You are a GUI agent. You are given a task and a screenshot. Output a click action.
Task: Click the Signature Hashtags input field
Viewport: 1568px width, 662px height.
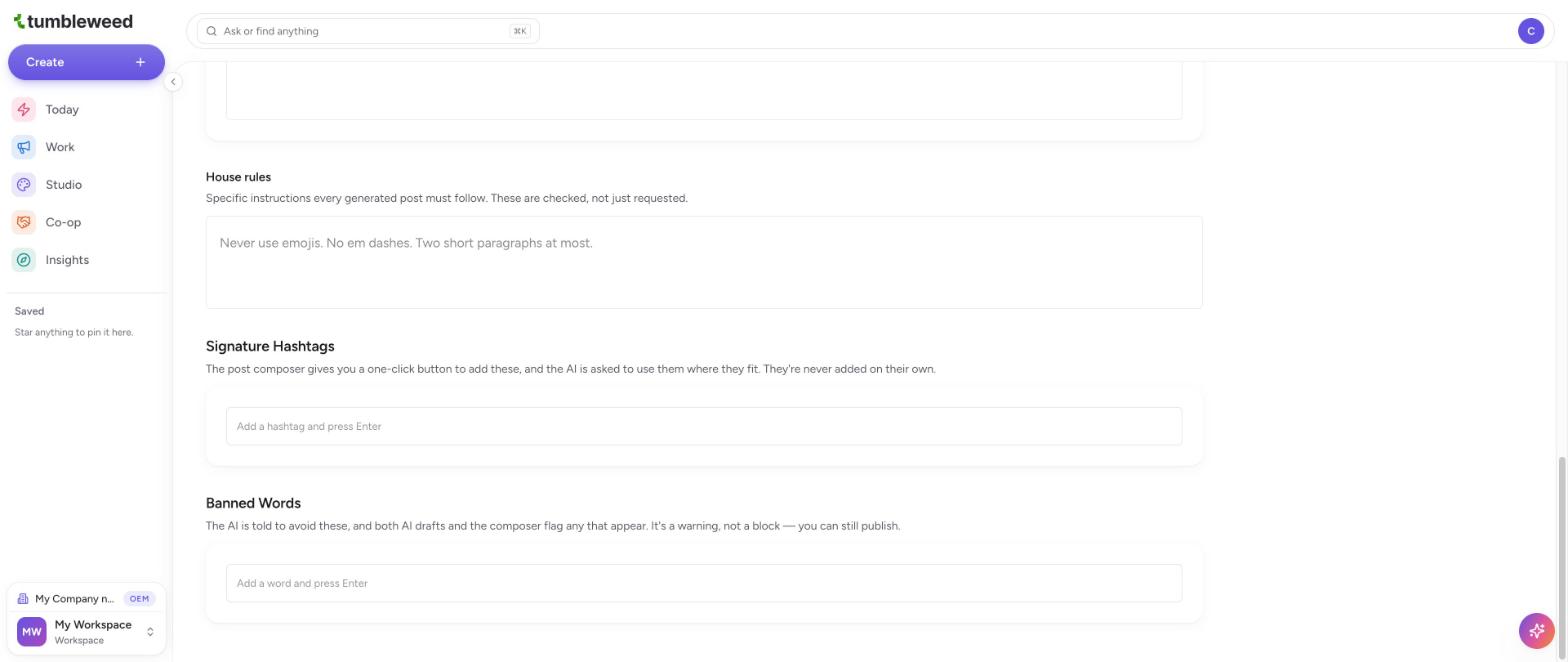[x=704, y=426]
